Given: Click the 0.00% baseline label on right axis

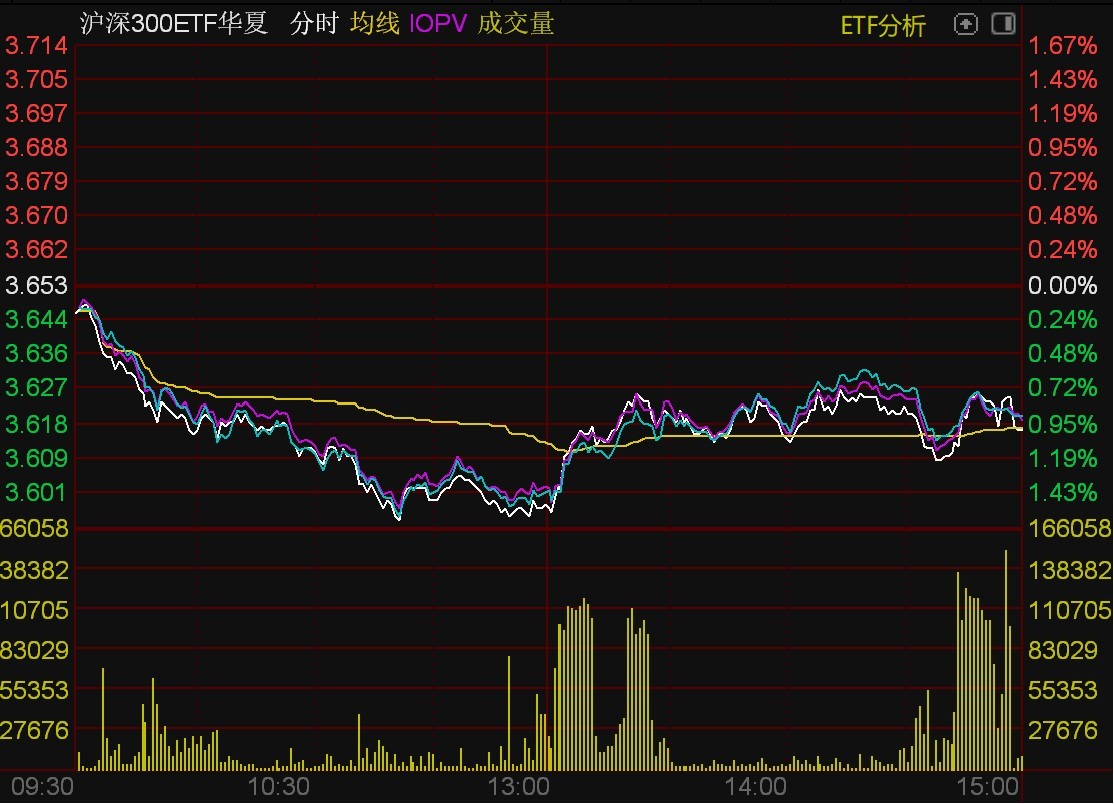Looking at the screenshot, I should (1065, 285).
